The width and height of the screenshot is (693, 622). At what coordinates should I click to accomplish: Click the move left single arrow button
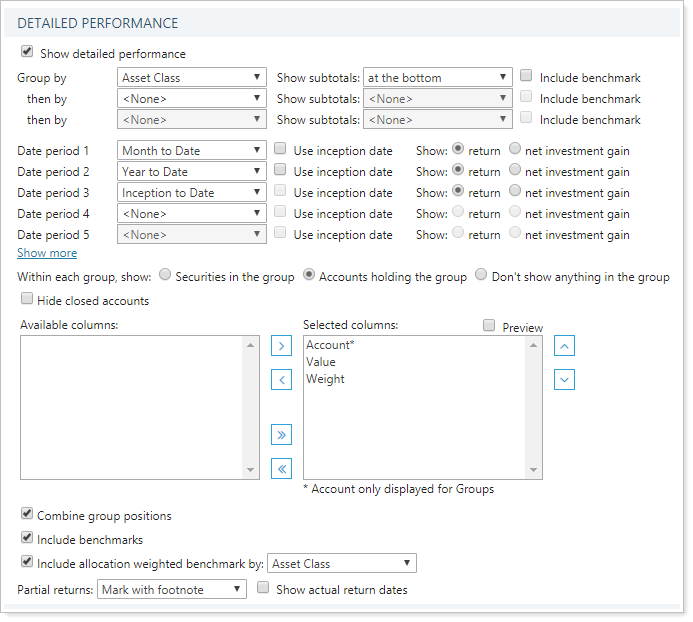(283, 380)
